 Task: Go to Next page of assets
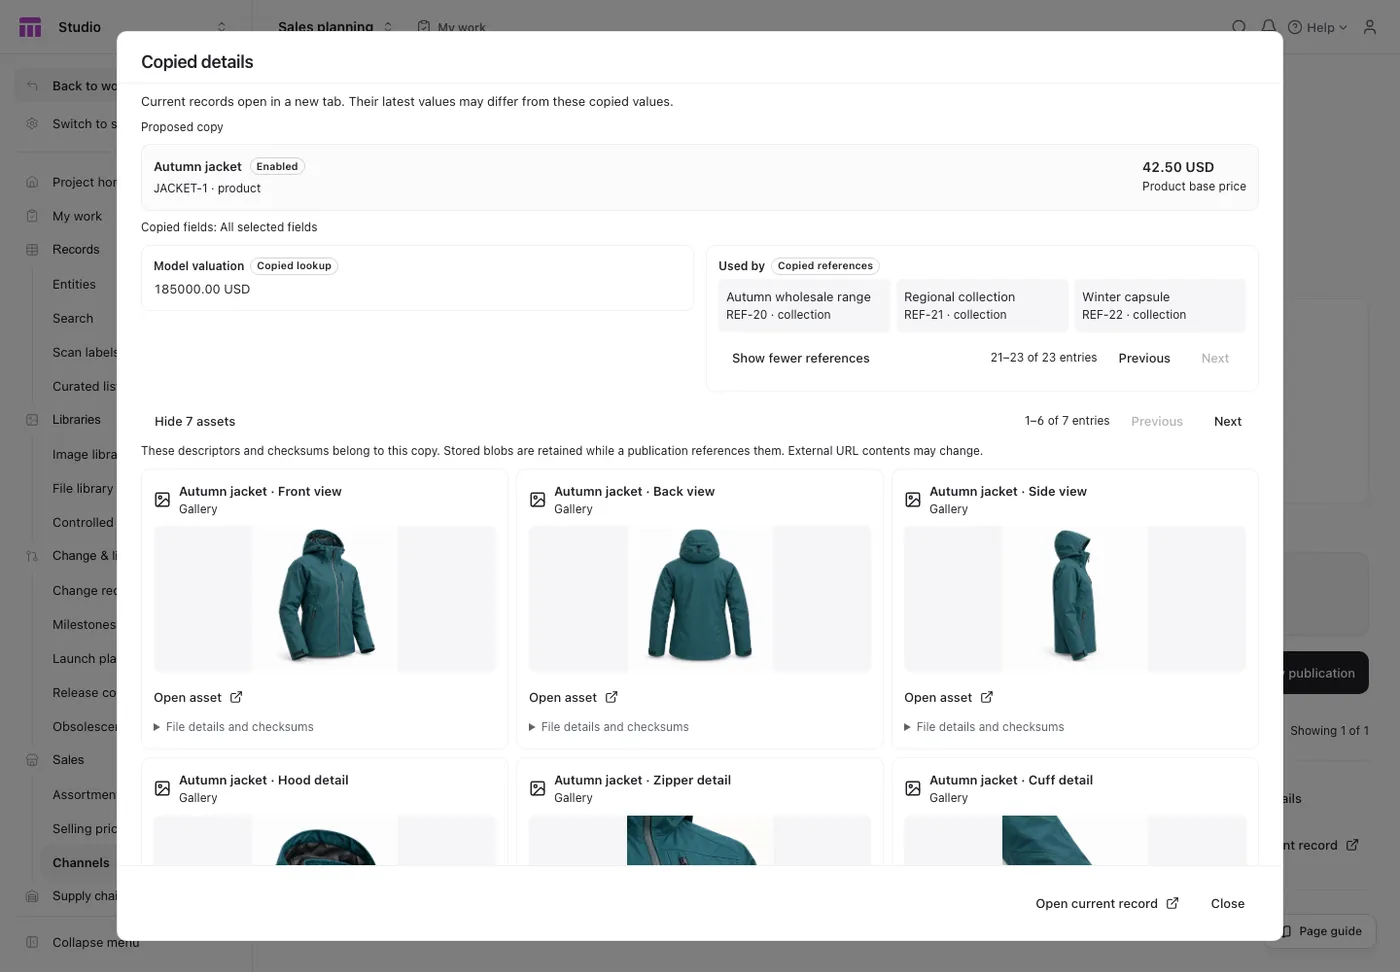[1228, 422]
